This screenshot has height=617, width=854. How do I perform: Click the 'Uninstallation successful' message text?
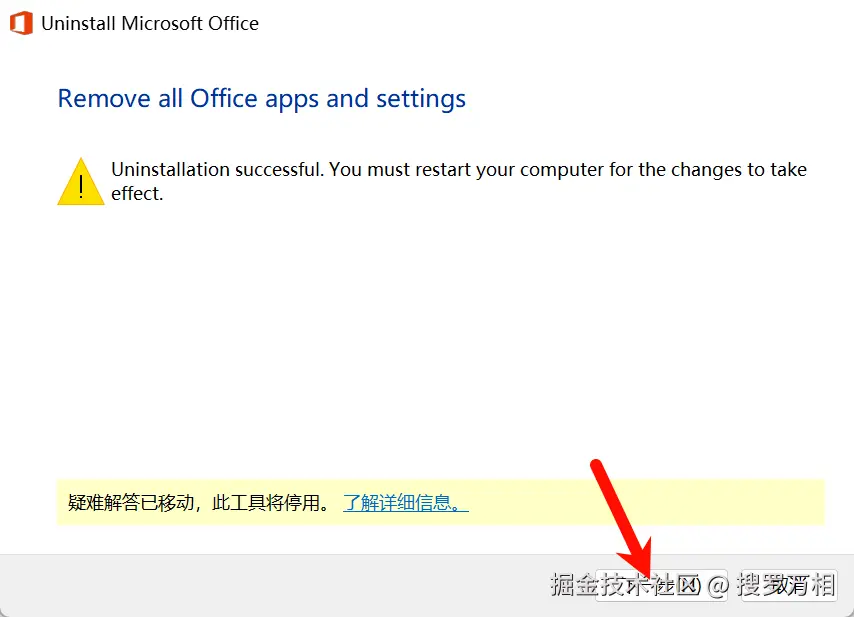point(217,170)
